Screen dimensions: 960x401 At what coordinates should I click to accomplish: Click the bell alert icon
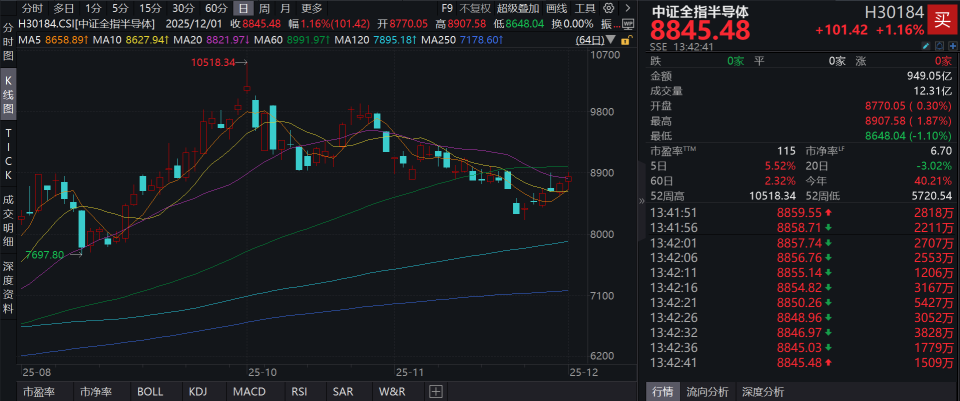pyautogui.click(x=940, y=46)
